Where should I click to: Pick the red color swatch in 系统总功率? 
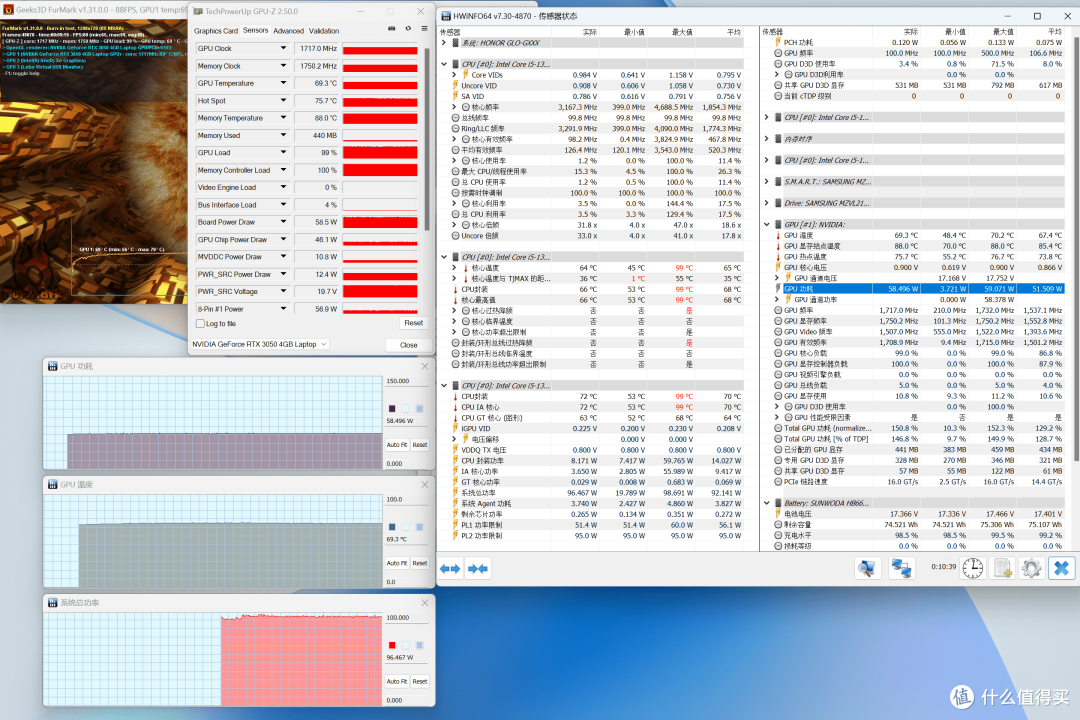coord(392,646)
